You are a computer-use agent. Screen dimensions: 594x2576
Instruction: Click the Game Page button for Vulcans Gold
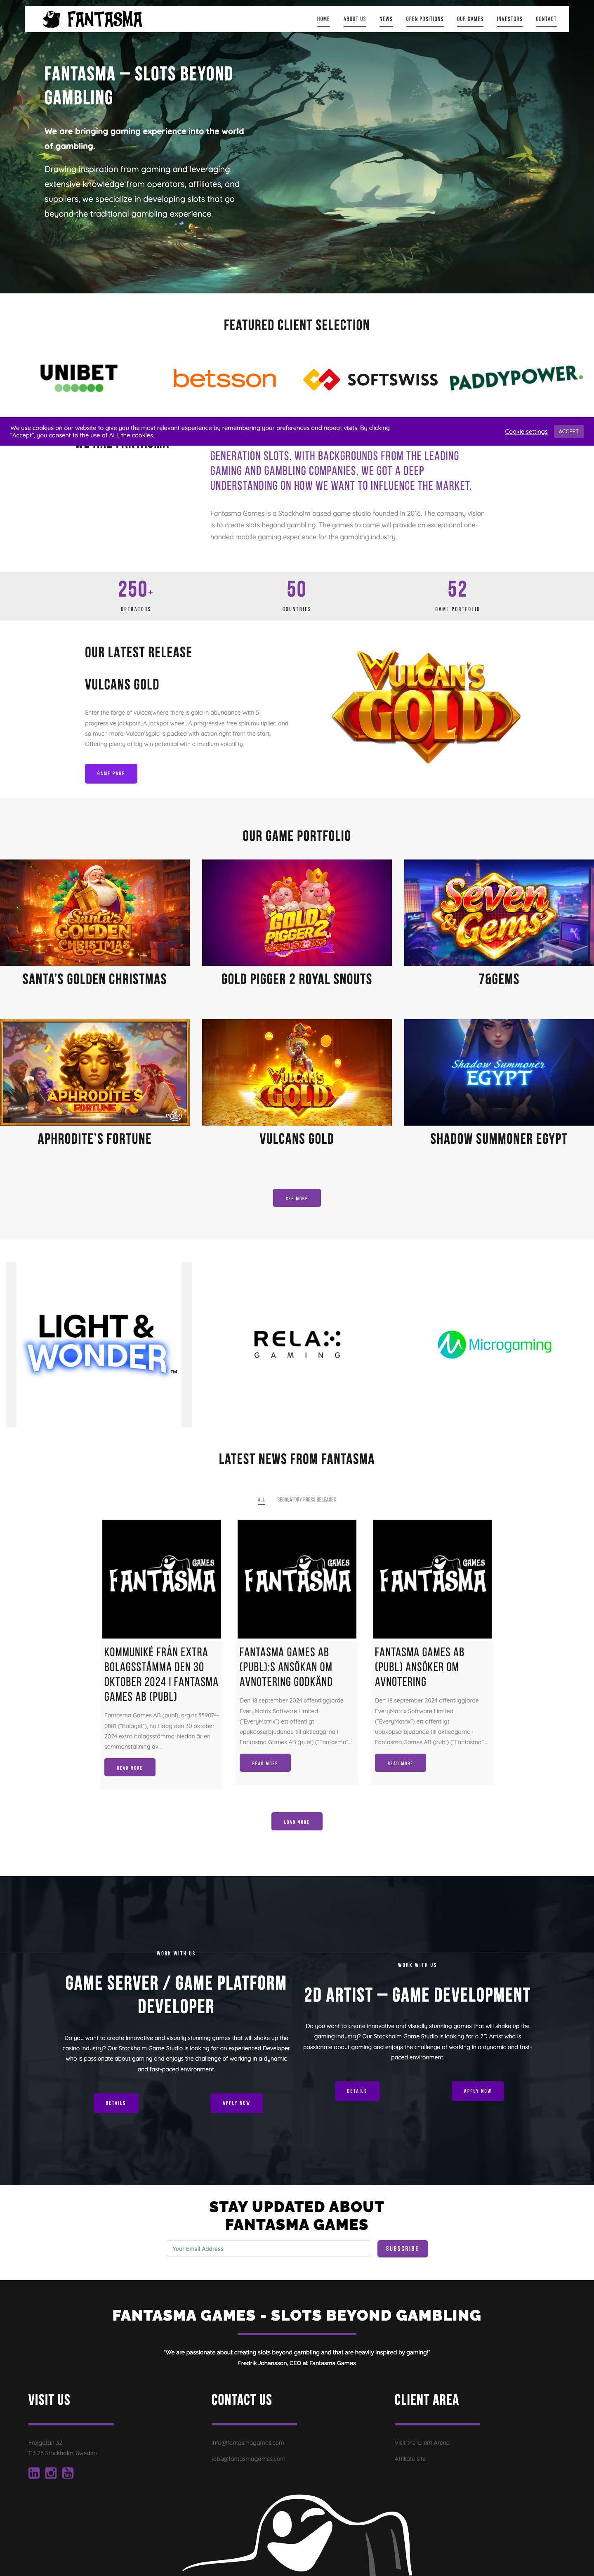point(111,773)
